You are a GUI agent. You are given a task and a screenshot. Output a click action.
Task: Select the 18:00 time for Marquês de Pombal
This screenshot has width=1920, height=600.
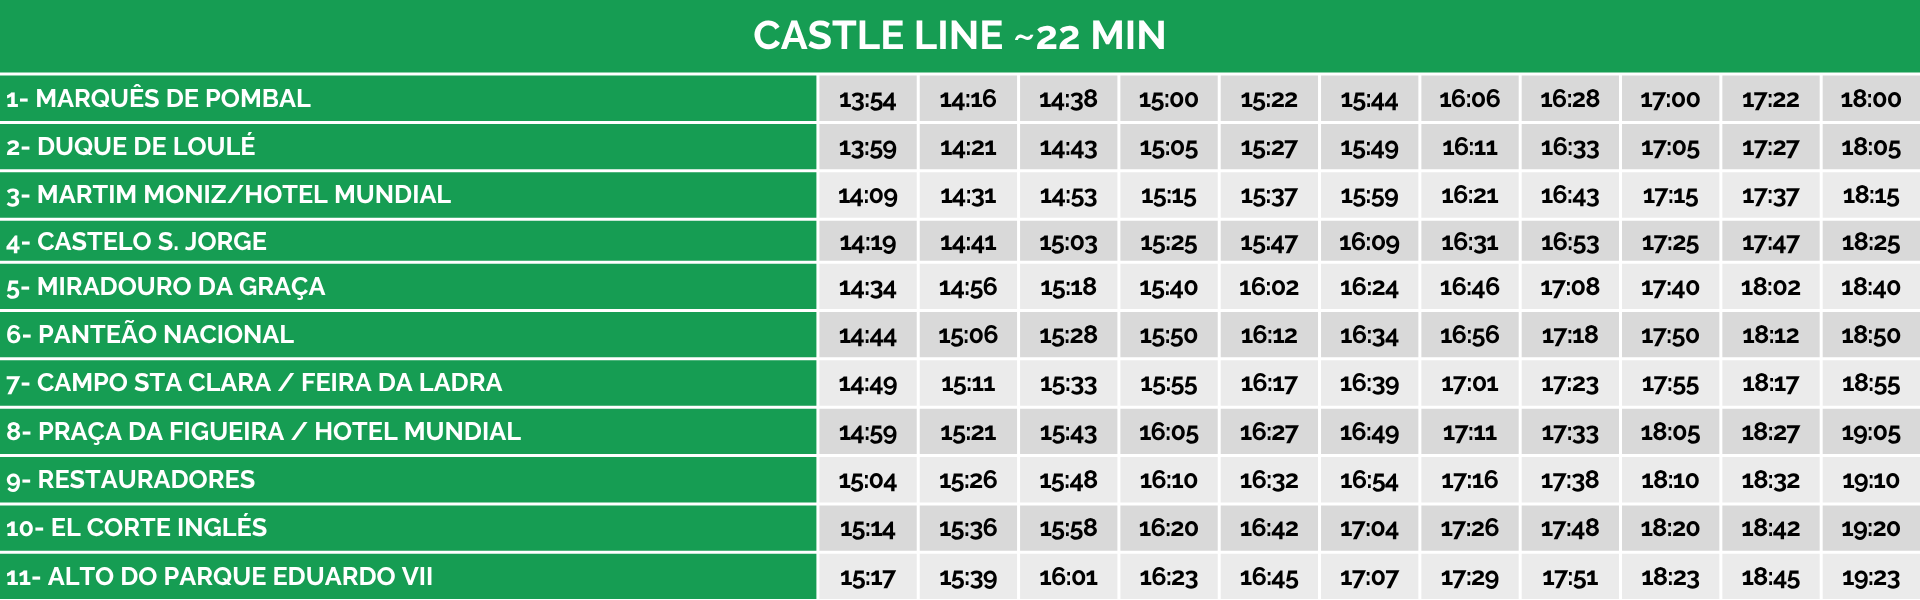tap(1870, 100)
